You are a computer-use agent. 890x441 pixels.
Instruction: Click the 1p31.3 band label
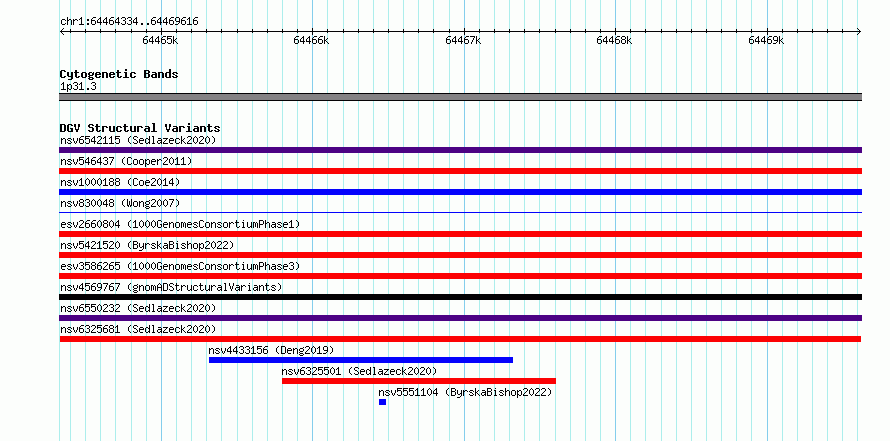pos(78,87)
